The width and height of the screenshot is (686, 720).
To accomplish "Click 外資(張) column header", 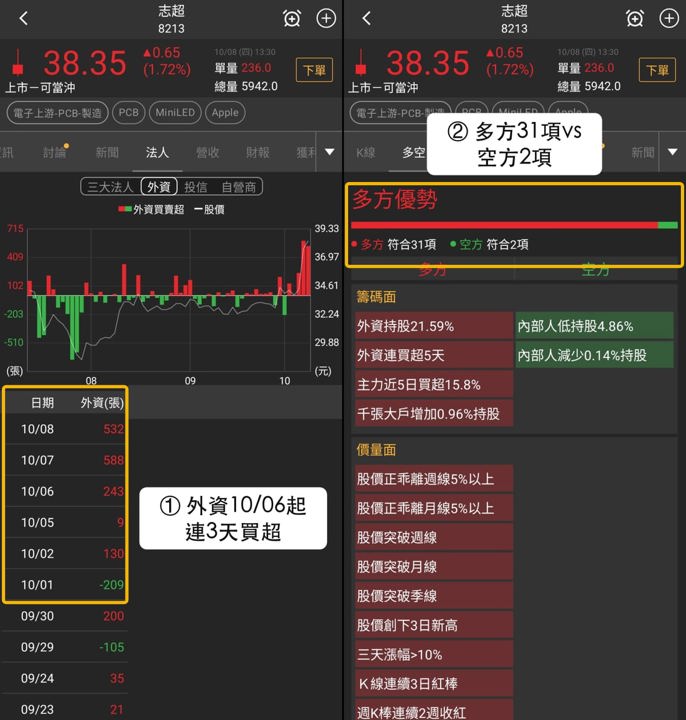I will pos(102,403).
